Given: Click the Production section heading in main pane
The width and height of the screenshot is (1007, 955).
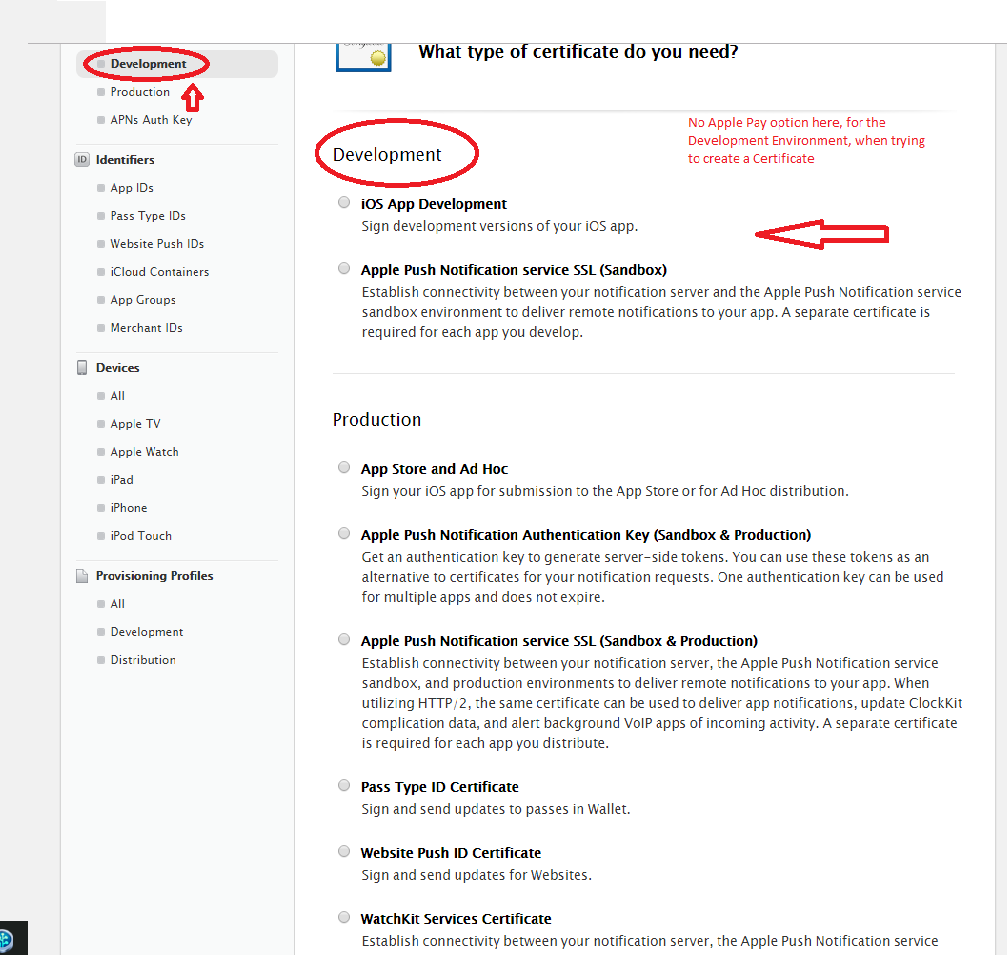Looking at the screenshot, I should pos(377,419).
